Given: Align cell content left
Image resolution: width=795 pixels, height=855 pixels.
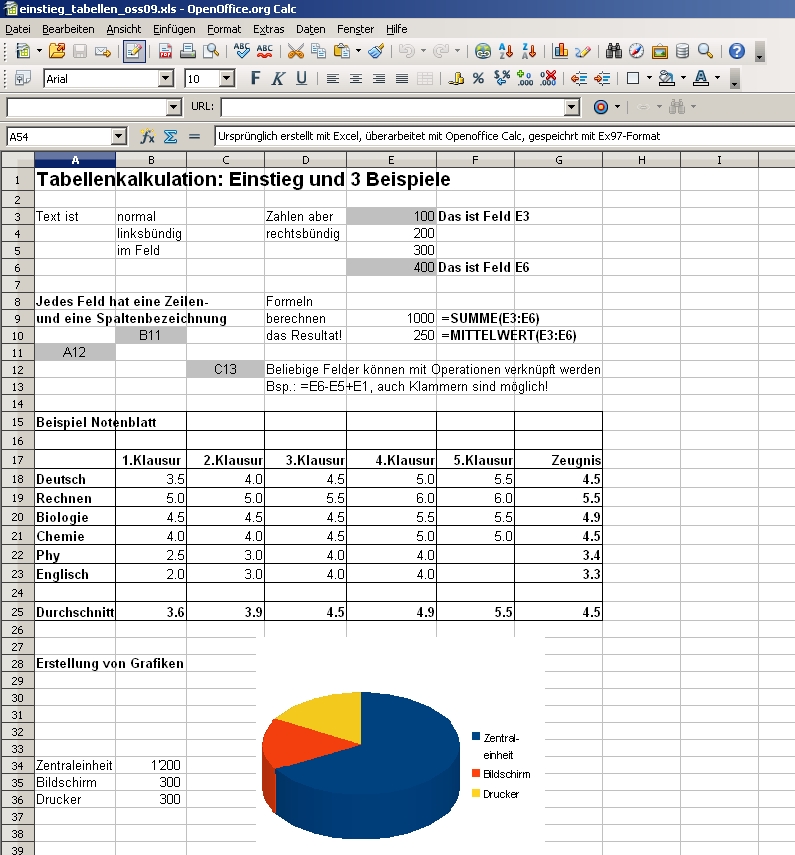Looking at the screenshot, I should 333,79.
